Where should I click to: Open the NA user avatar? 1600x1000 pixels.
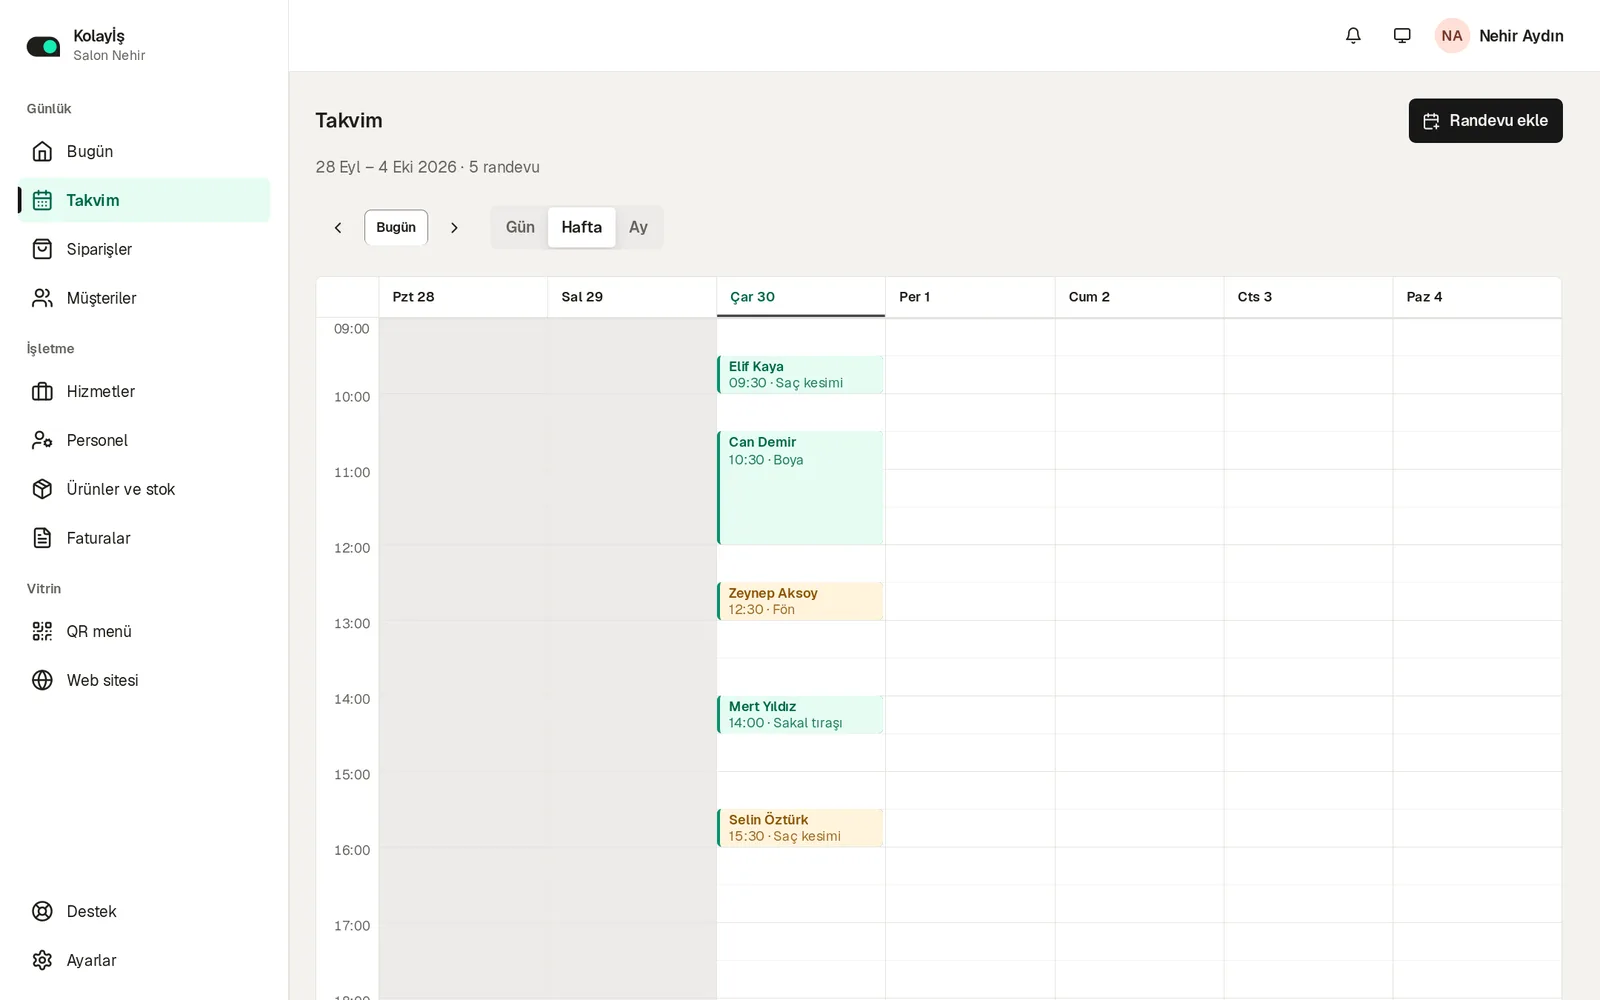coord(1452,36)
